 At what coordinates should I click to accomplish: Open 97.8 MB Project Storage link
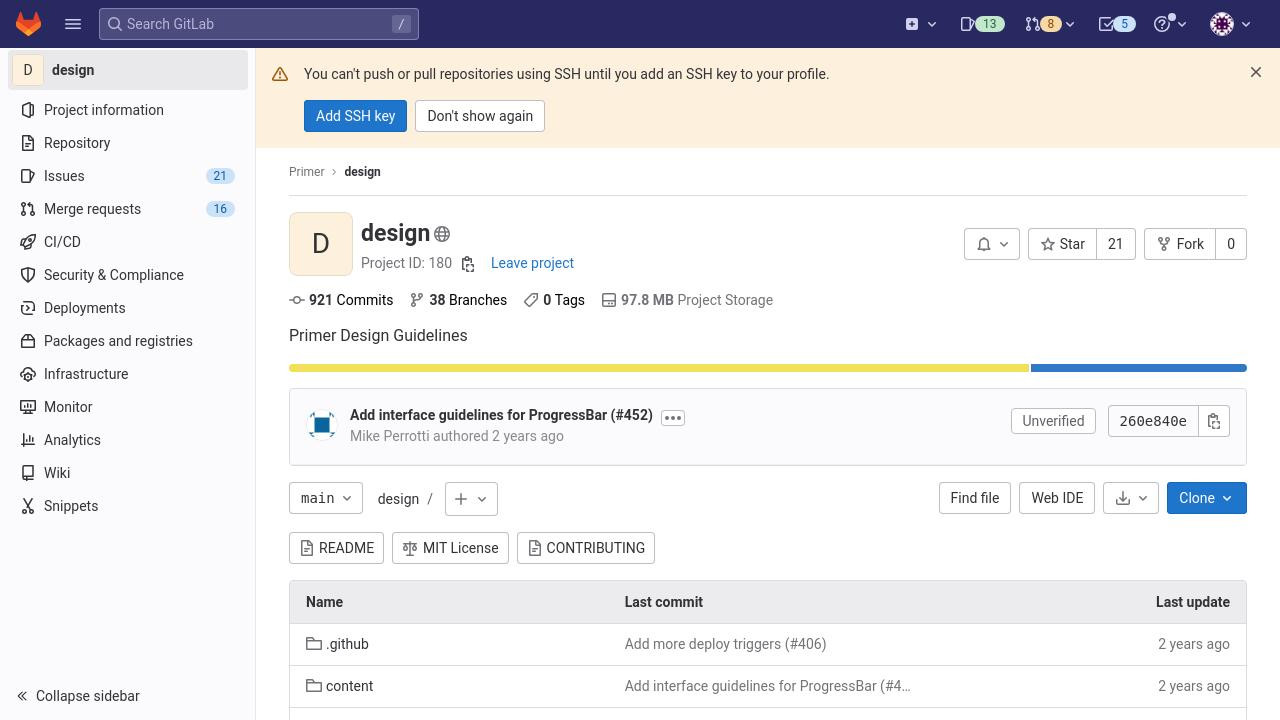point(687,300)
